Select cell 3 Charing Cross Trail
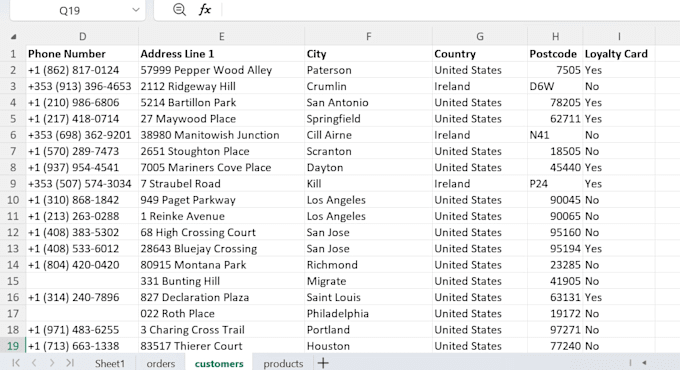The image size is (680, 370). pos(222,330)
